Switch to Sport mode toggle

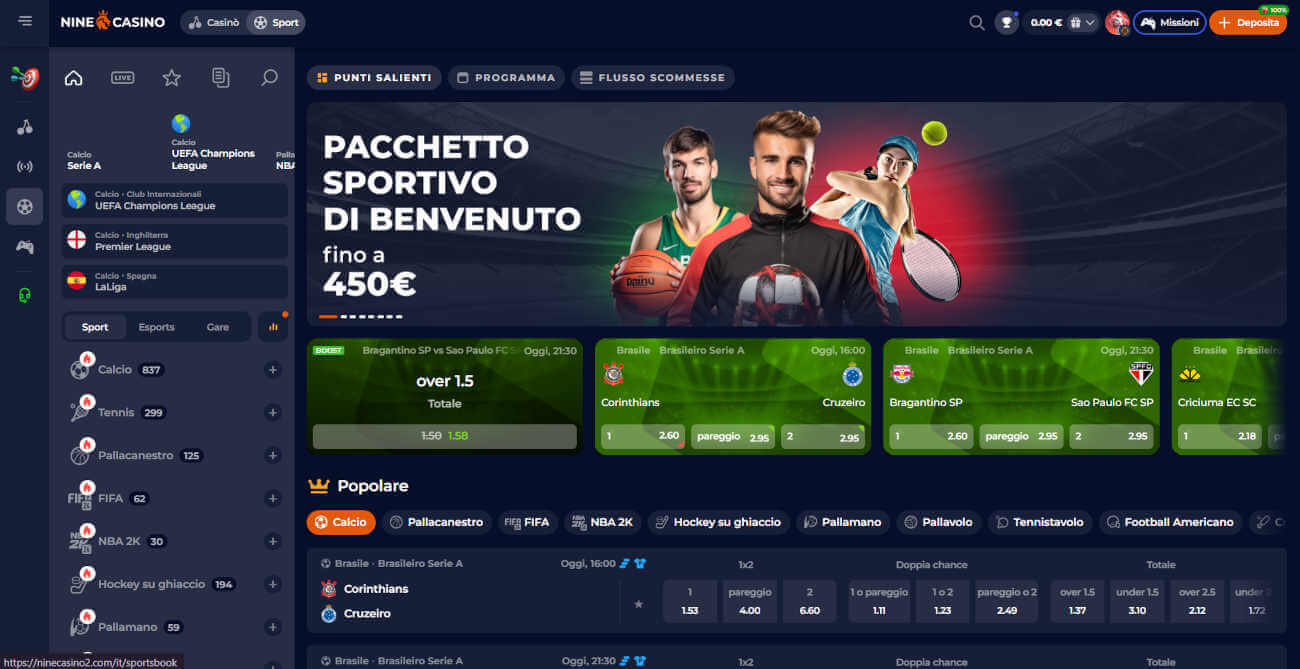[276, 22]
